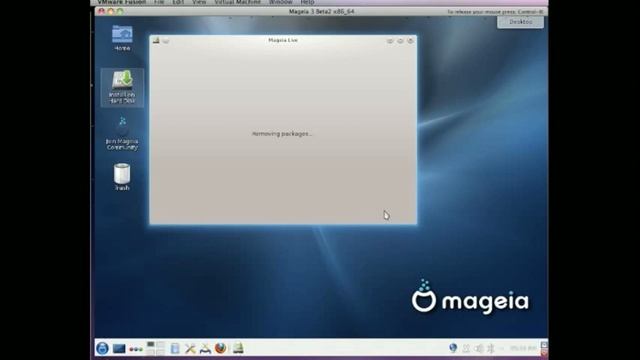
Task: Open the View menu in the macOS menu bar
Action: coord(199,2)
